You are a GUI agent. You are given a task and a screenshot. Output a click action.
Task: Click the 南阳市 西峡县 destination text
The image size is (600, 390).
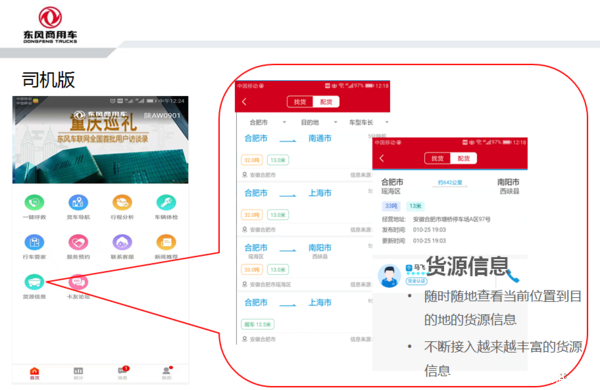point(508,186)
